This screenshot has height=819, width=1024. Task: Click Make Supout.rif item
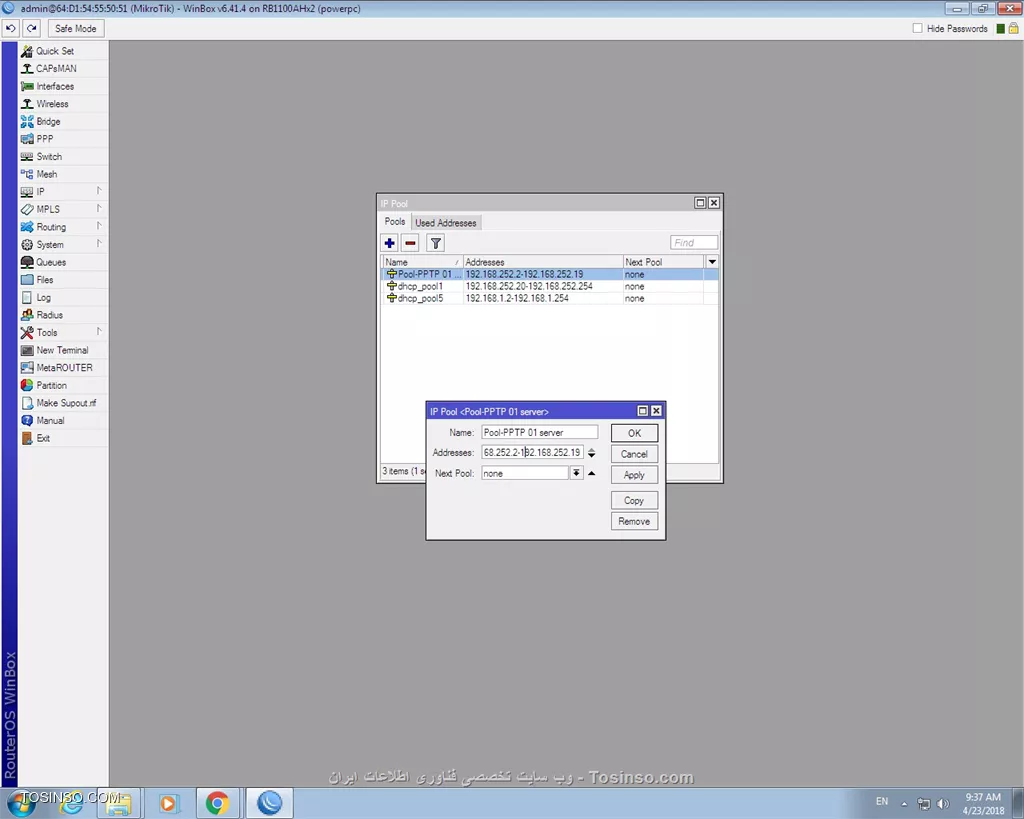66,404
